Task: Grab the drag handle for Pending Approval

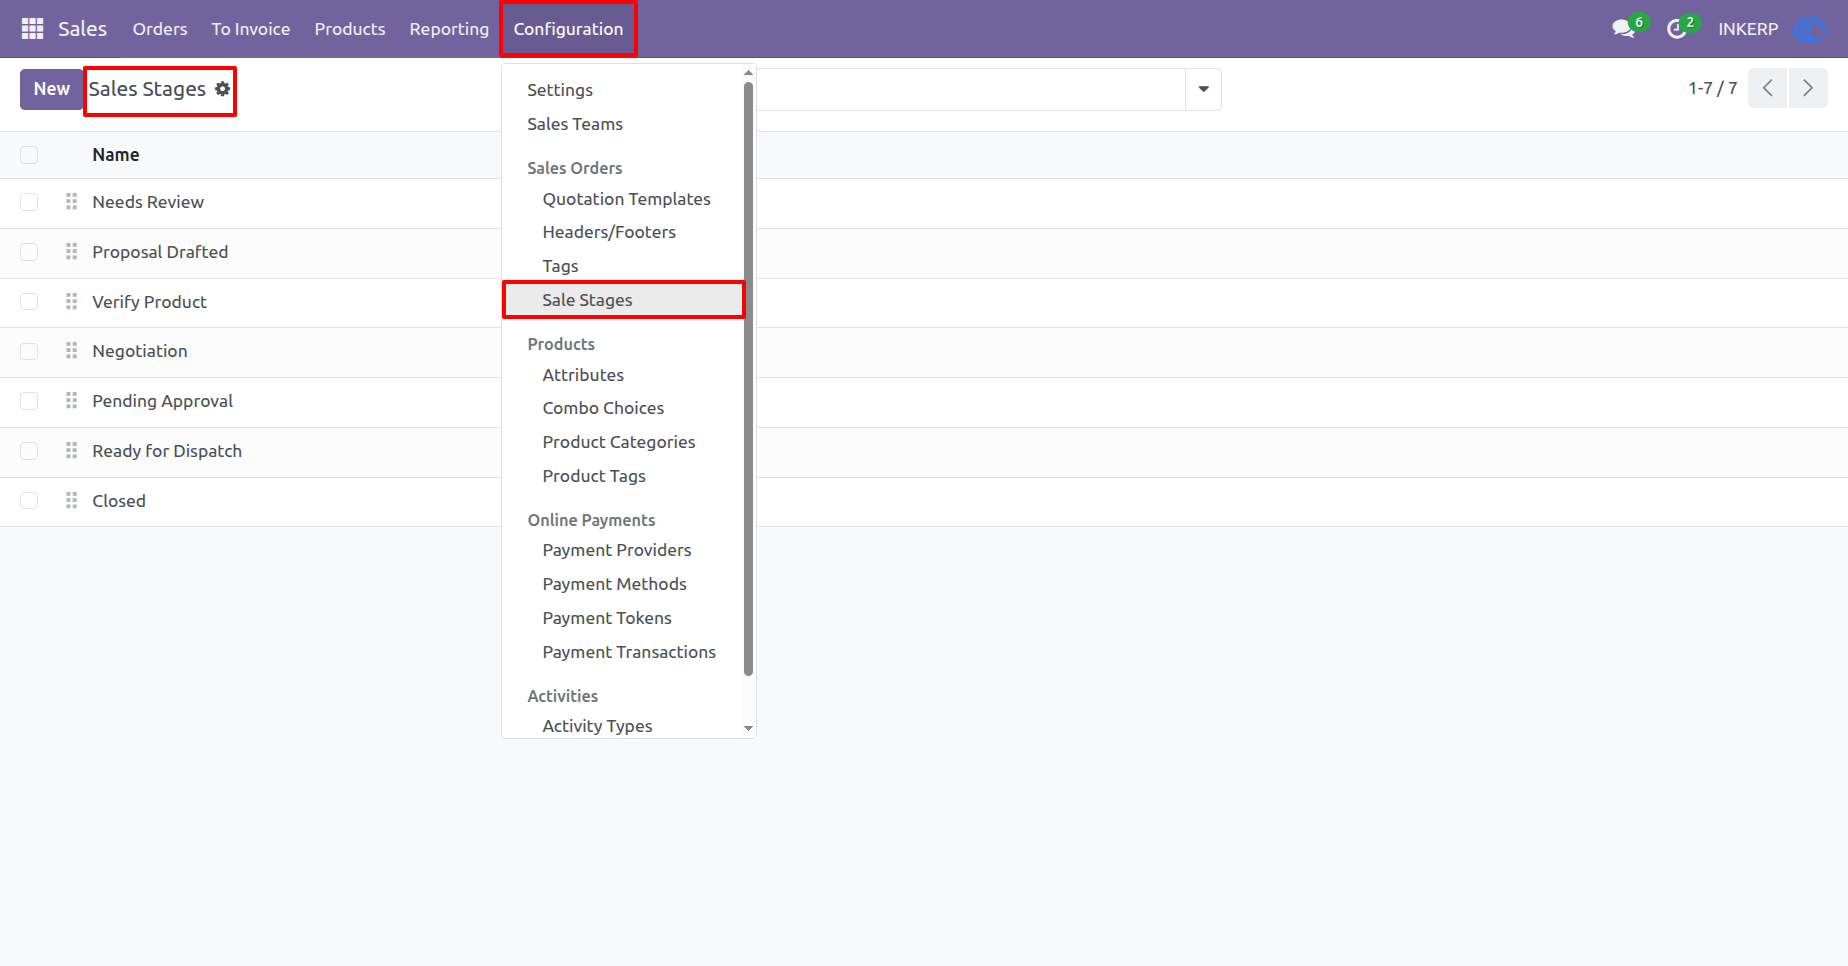Action: click(71, 401)
